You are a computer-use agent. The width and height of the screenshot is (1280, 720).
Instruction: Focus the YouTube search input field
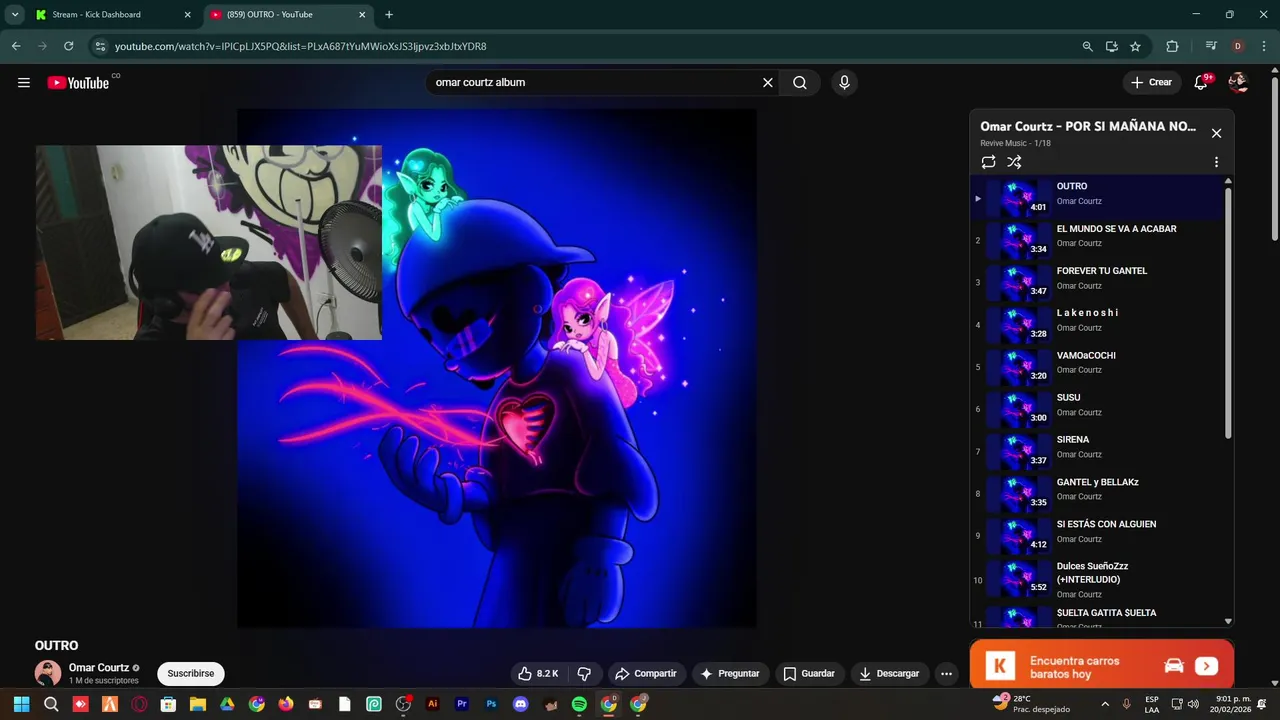(594, 83)
